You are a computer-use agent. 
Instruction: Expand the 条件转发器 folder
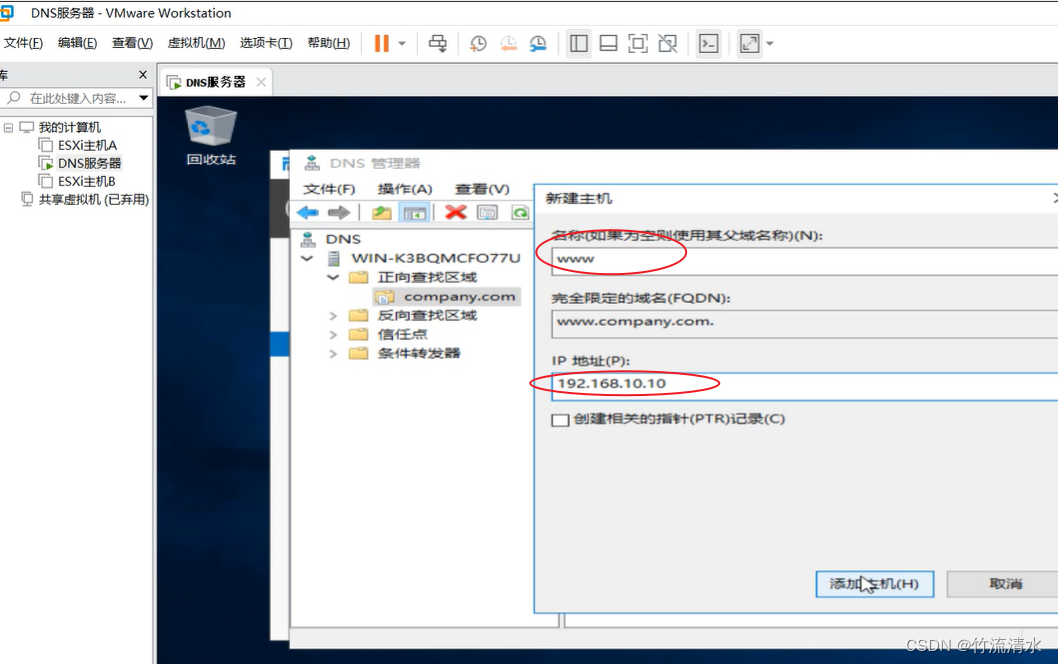coord(333,353)
